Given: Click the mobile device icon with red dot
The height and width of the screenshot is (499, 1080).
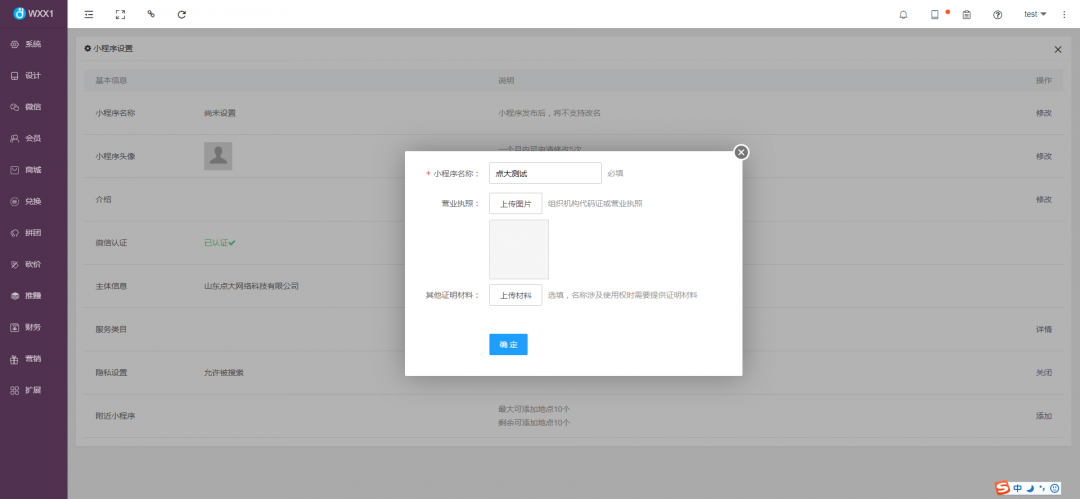Looking at the screenshot, I should (935, 14).
